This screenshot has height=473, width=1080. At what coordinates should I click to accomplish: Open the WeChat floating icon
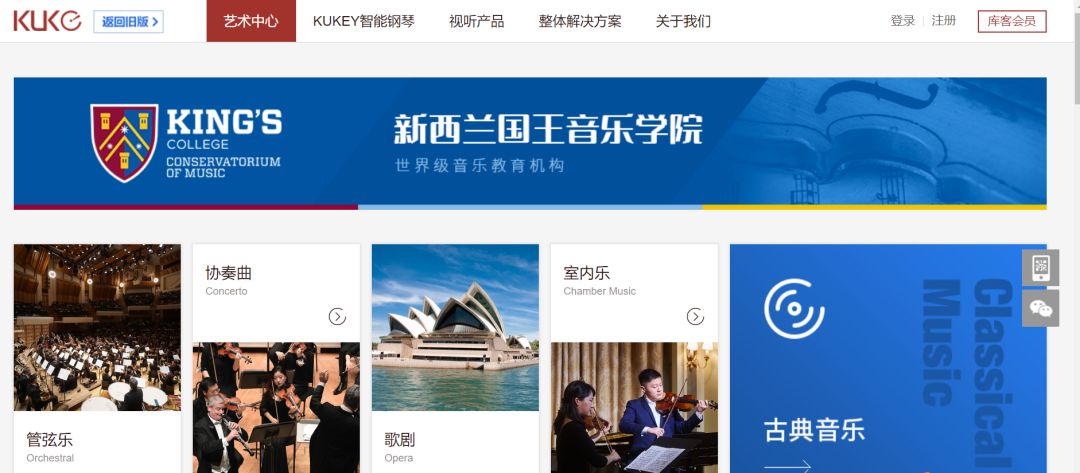tap(1040, 308)
